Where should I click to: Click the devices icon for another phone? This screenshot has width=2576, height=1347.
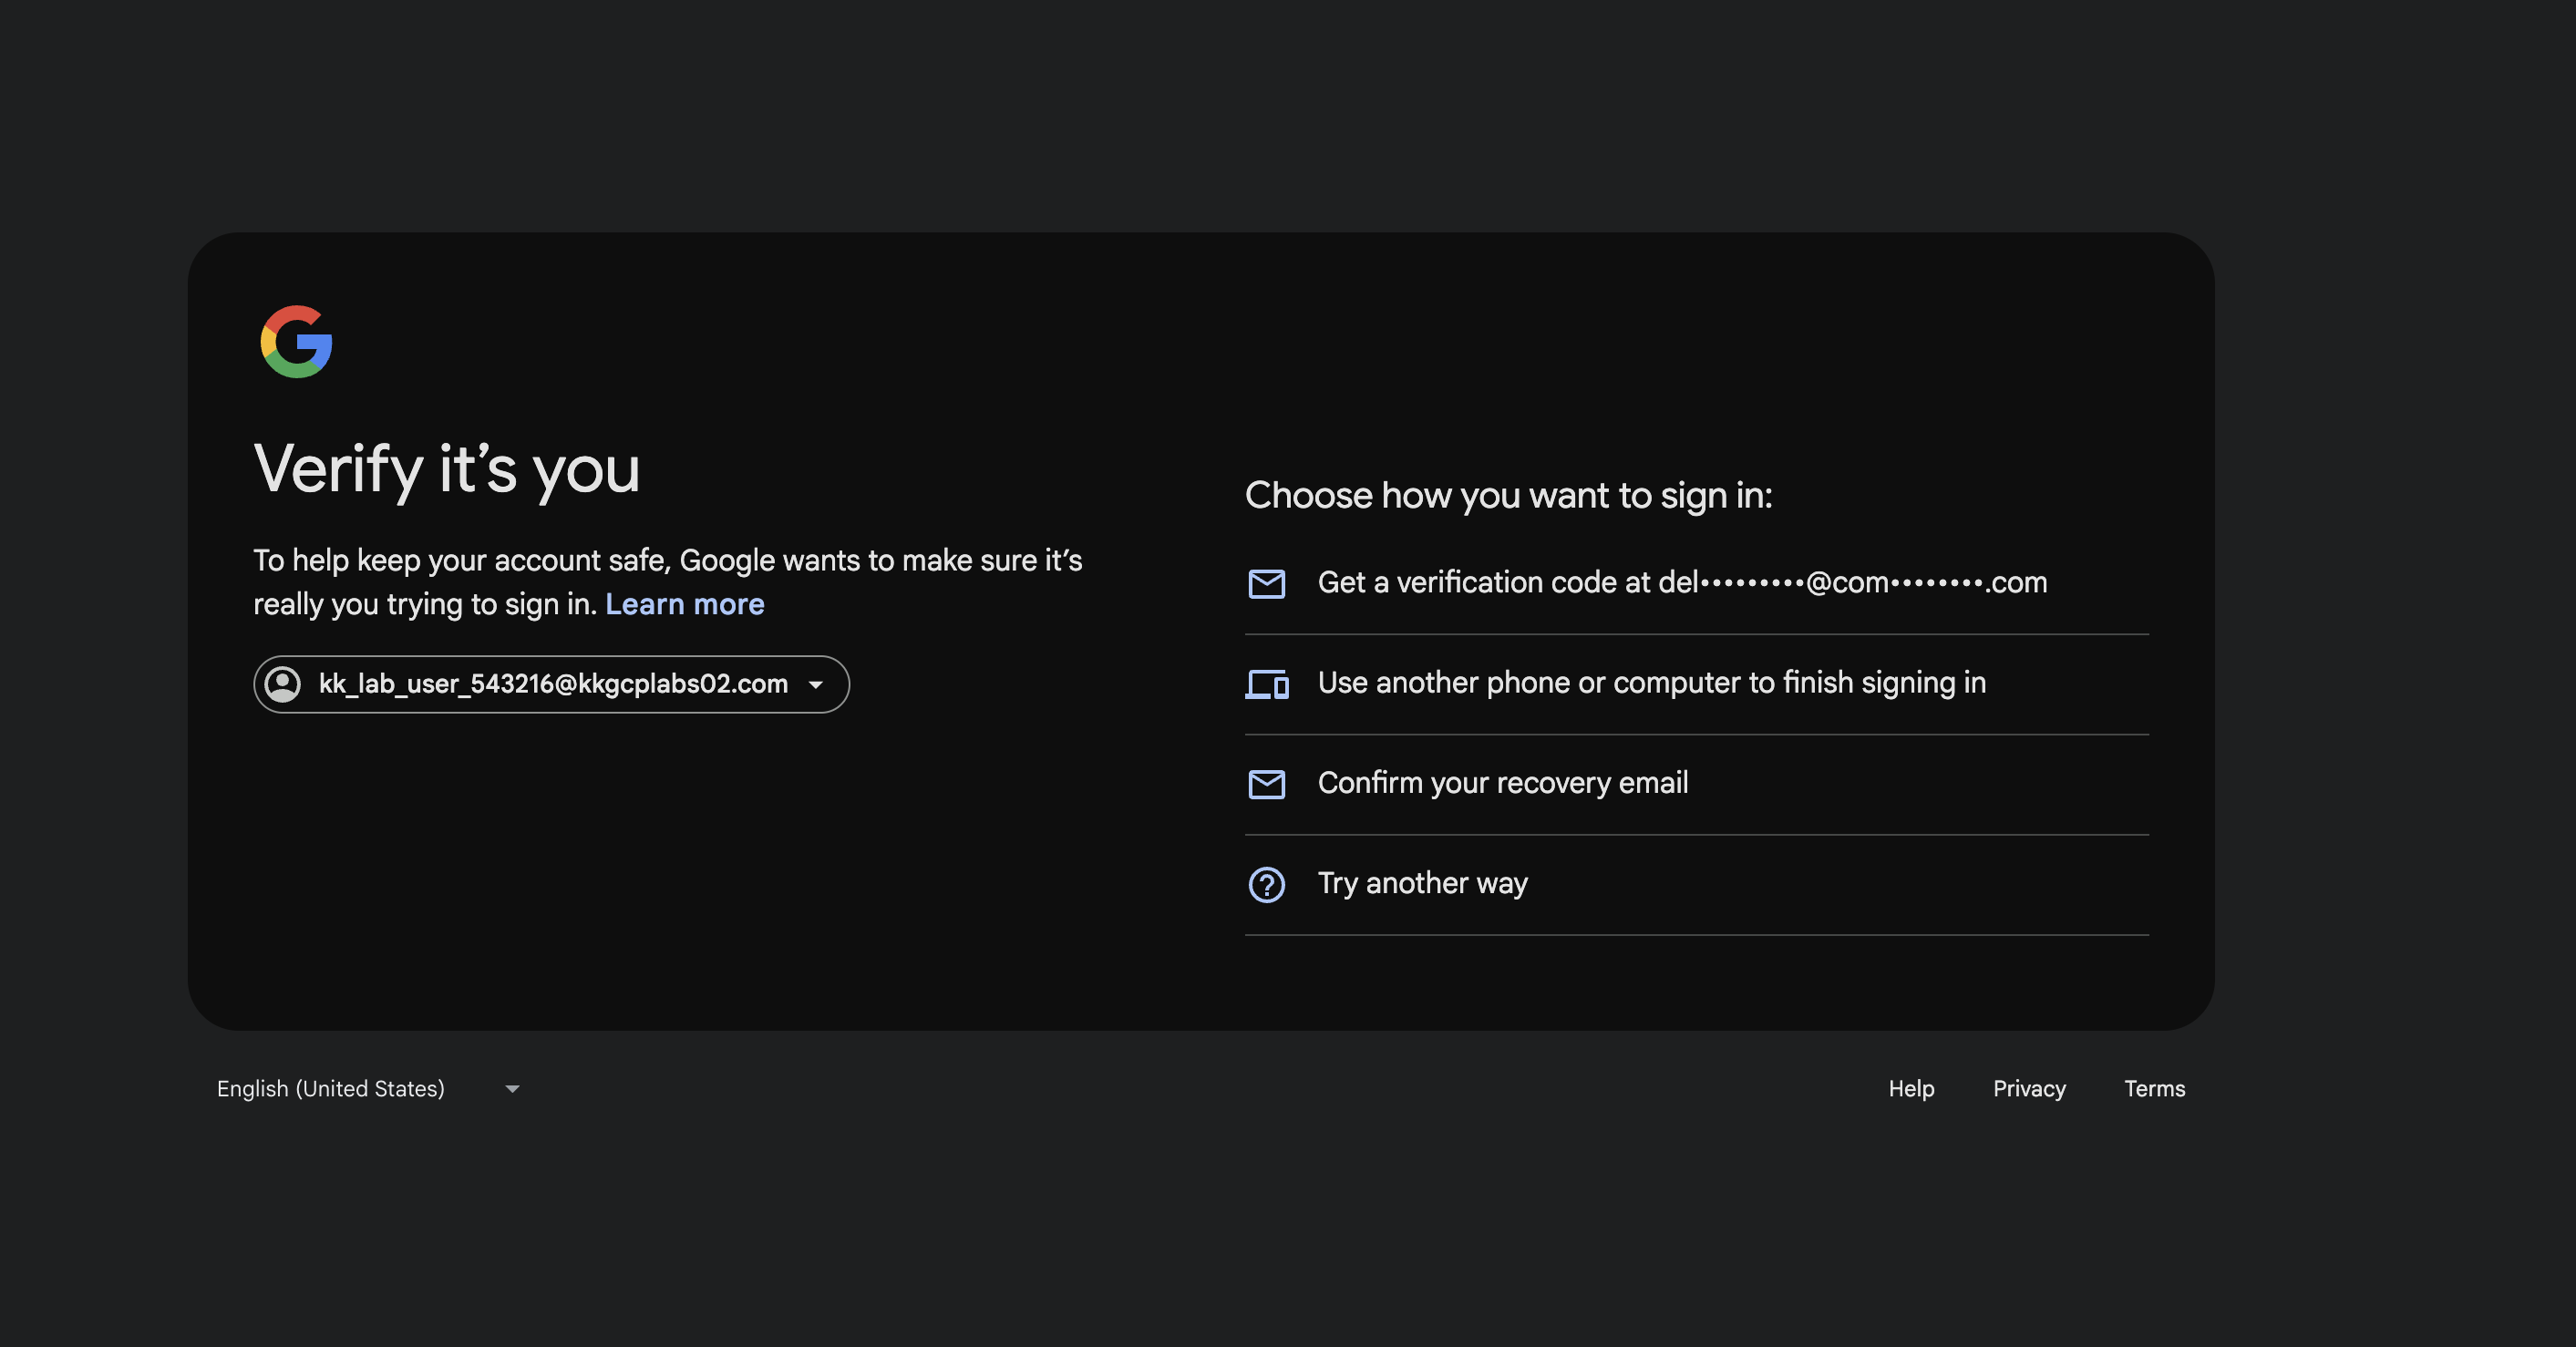[1266, 684]
